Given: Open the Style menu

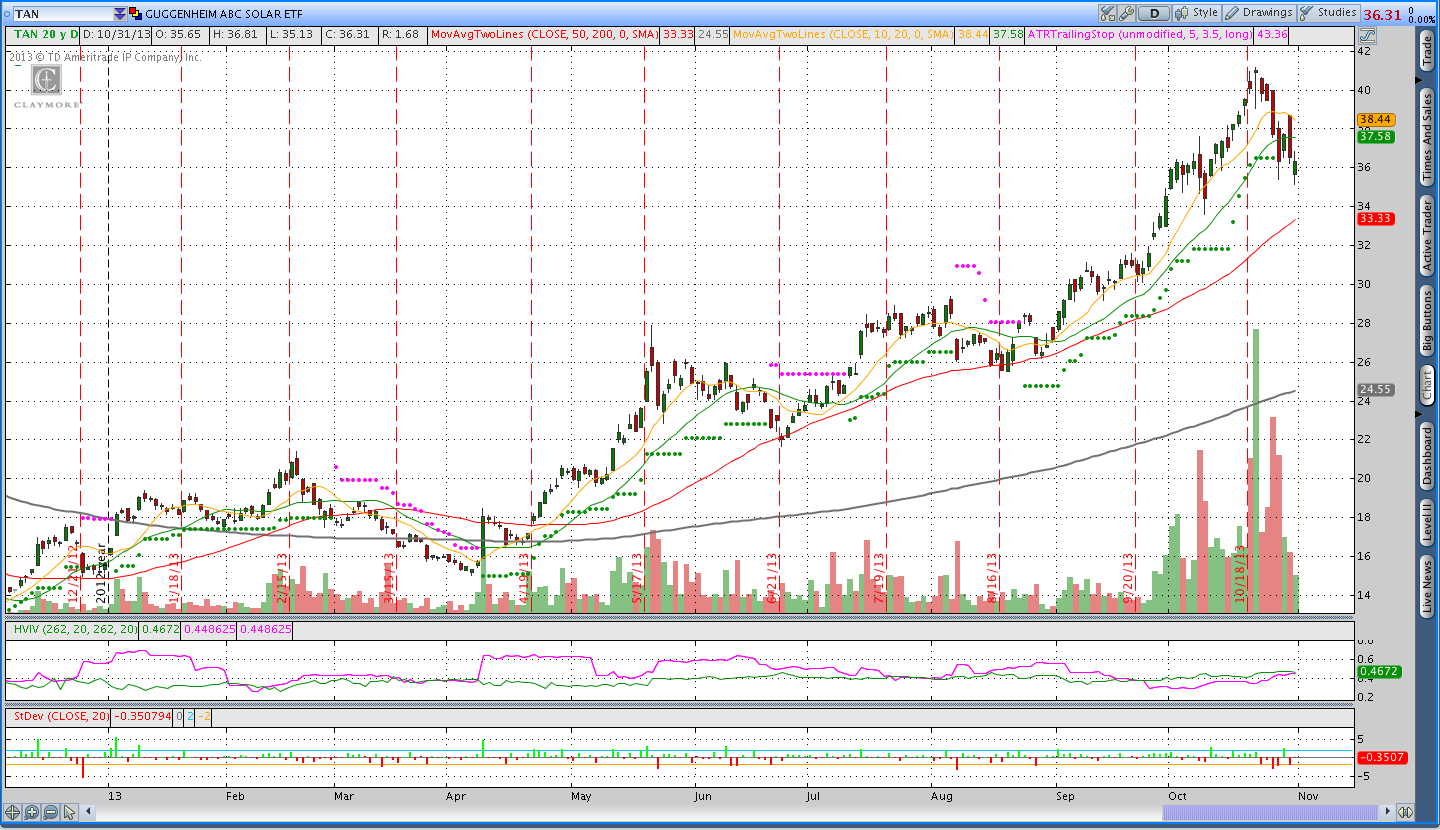Looking at the screenshot, I should [x=1197, y=13].
